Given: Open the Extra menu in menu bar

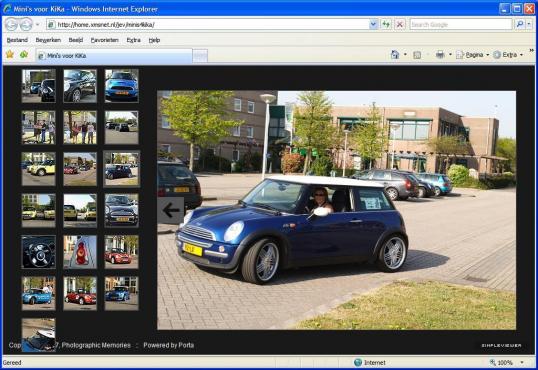Looking at the screenshot, I should pos(133,40).
